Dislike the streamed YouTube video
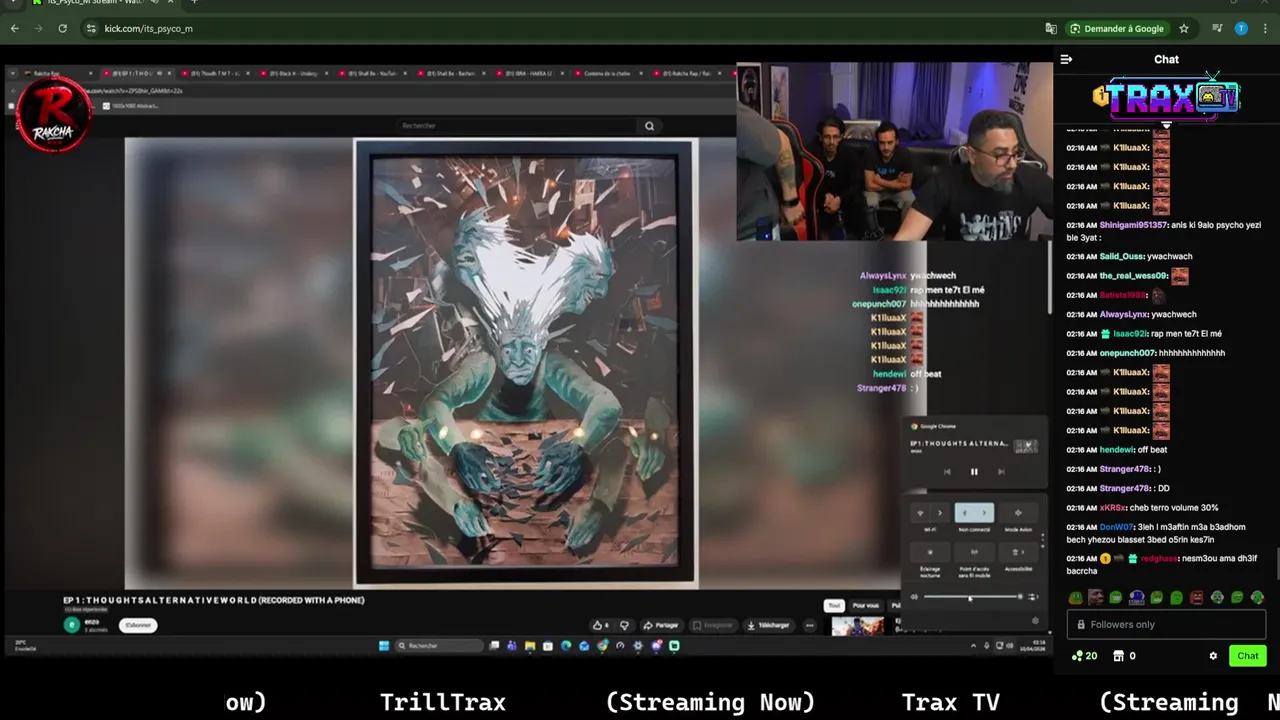 pyautogui.click(x=624, y=625)
